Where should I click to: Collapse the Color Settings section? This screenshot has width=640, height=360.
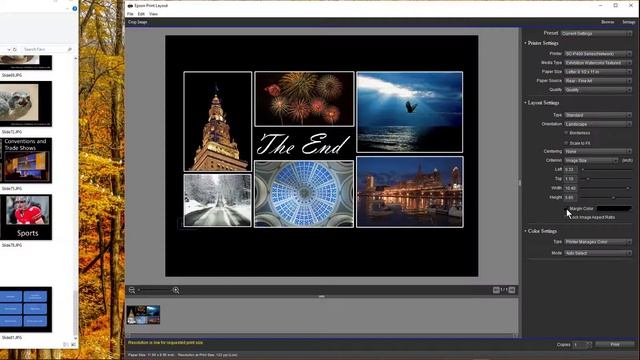click(540, 231)
